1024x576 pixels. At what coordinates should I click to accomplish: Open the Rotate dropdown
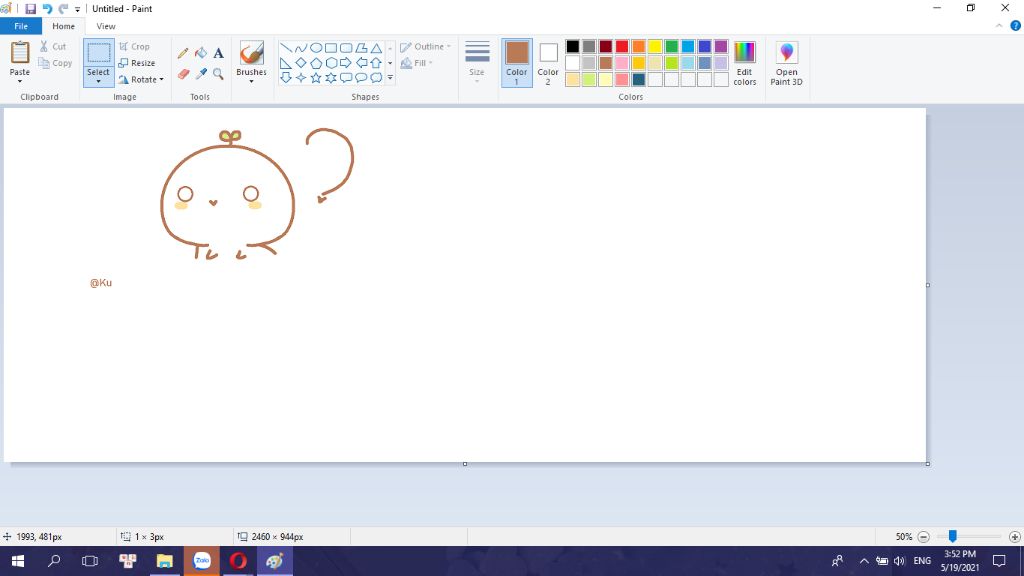tap(141, 80)
